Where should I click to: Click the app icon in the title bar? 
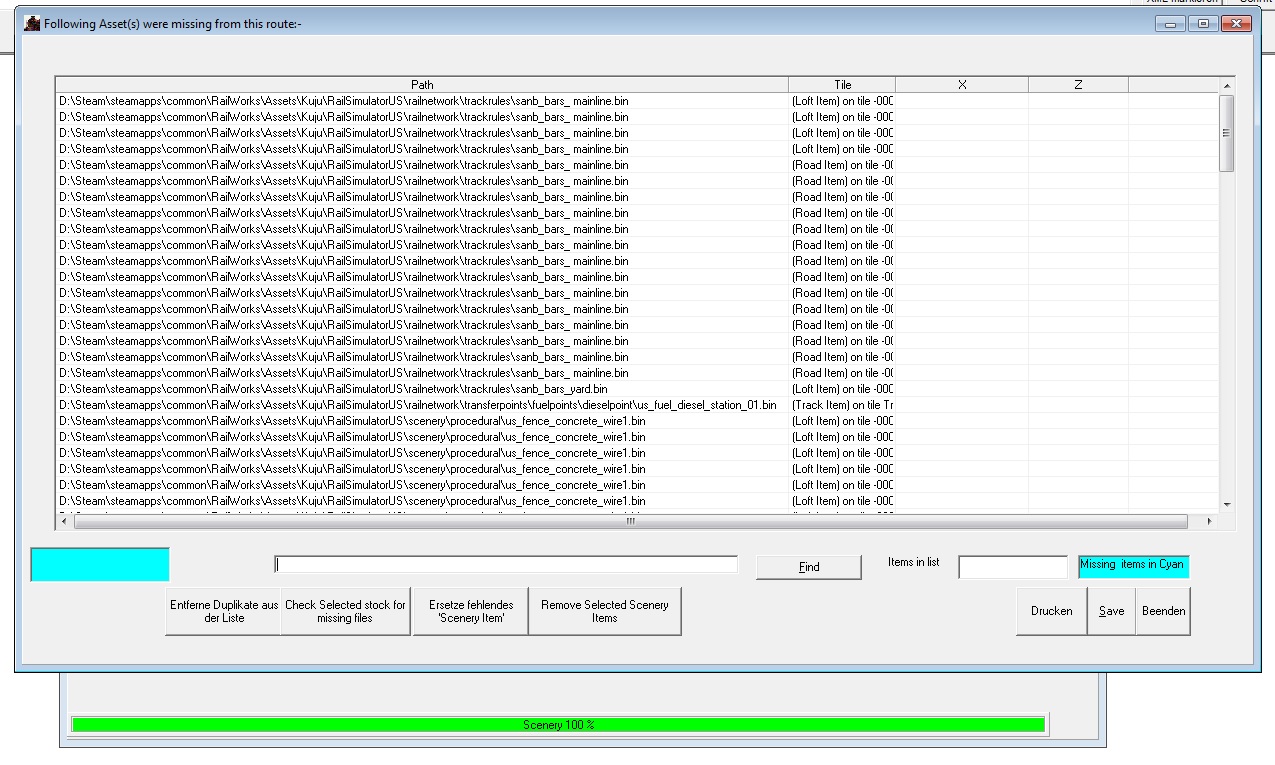pos(32,23)
